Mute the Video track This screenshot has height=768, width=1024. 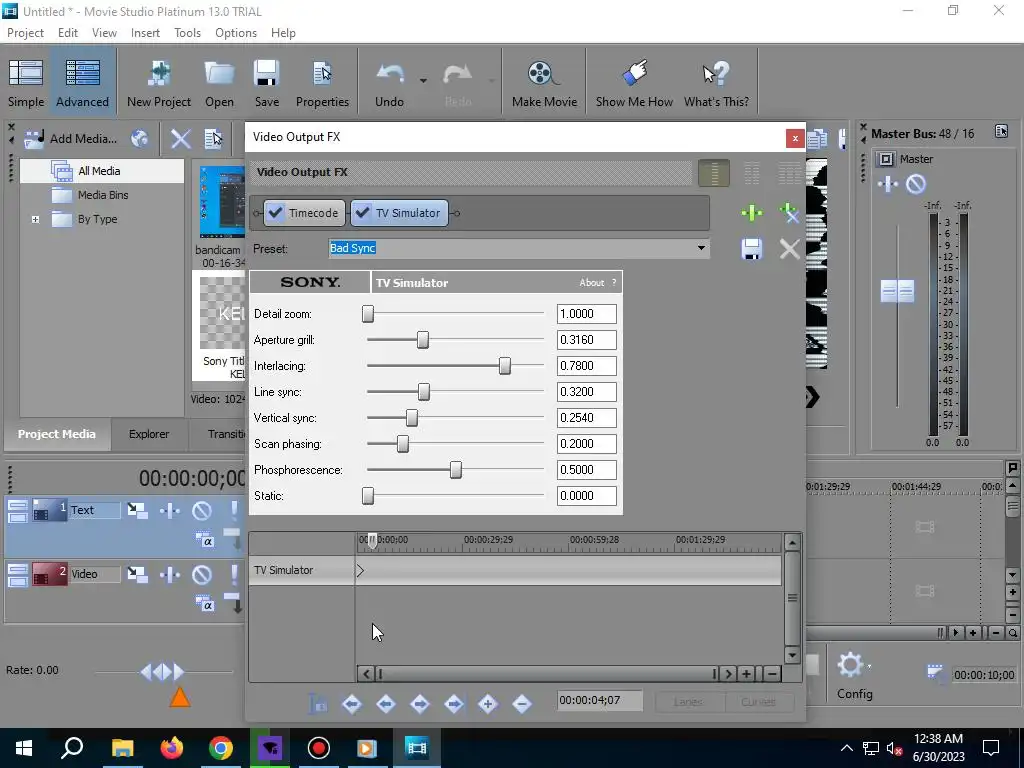click(202, 574)
